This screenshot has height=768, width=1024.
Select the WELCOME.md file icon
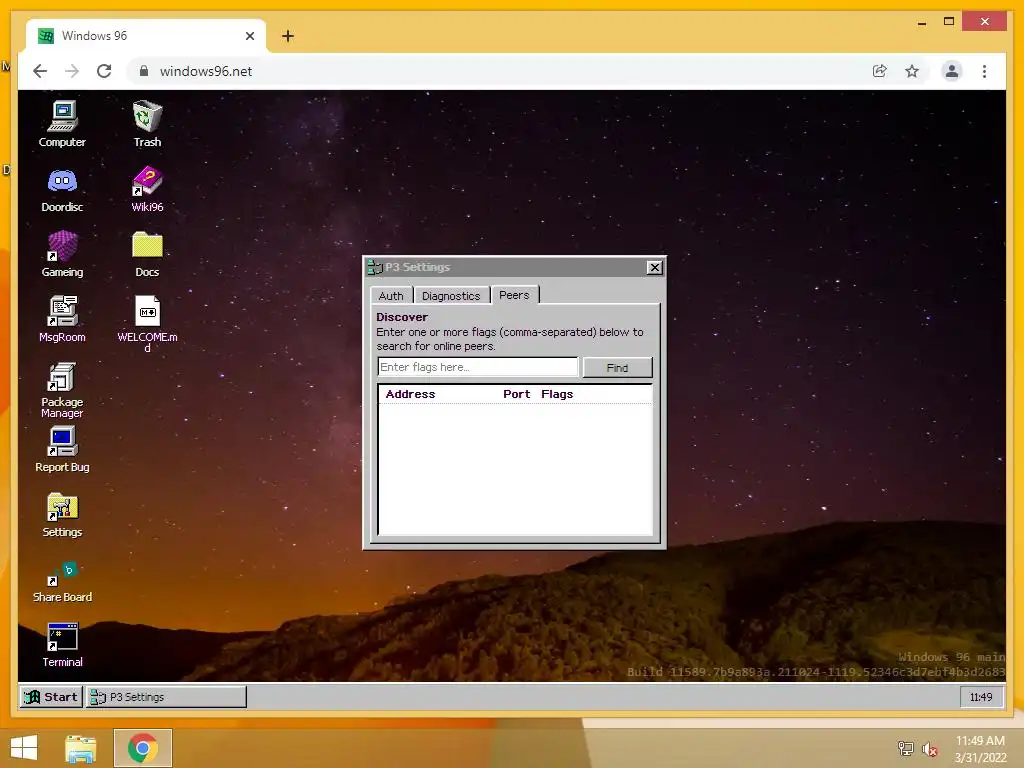(147, 324)
